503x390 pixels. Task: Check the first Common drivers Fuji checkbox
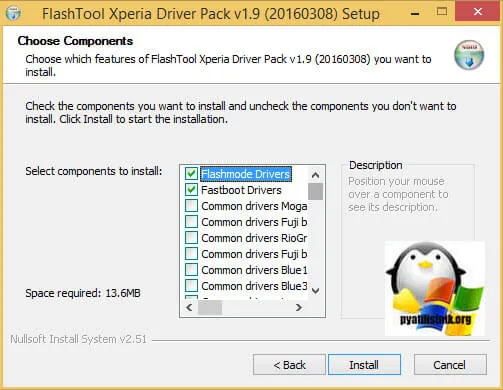[x=191, y=222]
